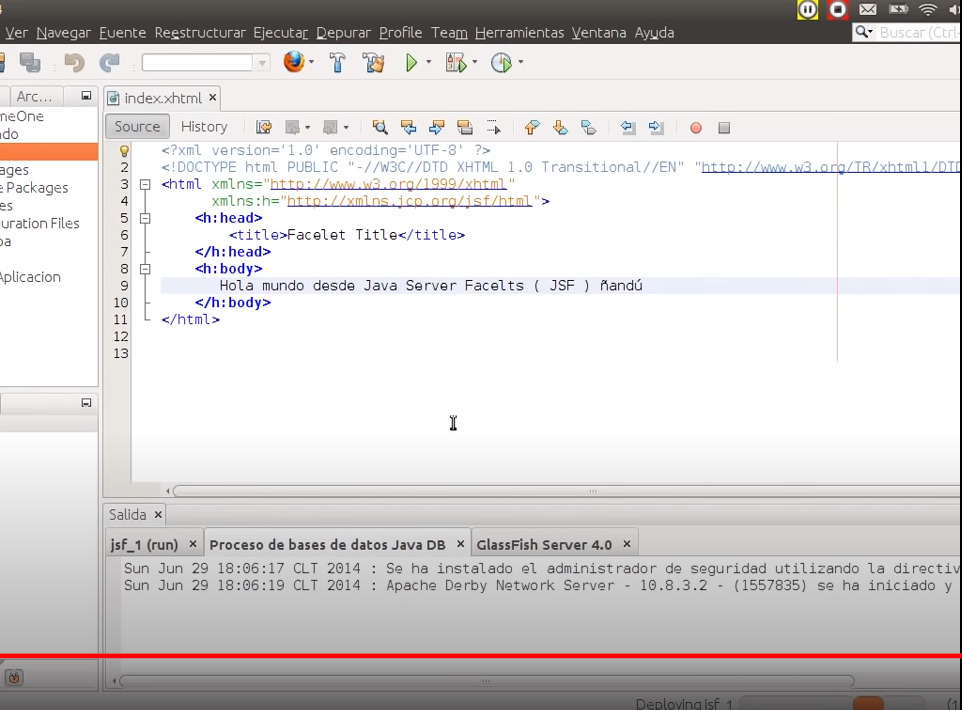
Task: Click the battery indicator icon
Action: (x=898, y=9)
